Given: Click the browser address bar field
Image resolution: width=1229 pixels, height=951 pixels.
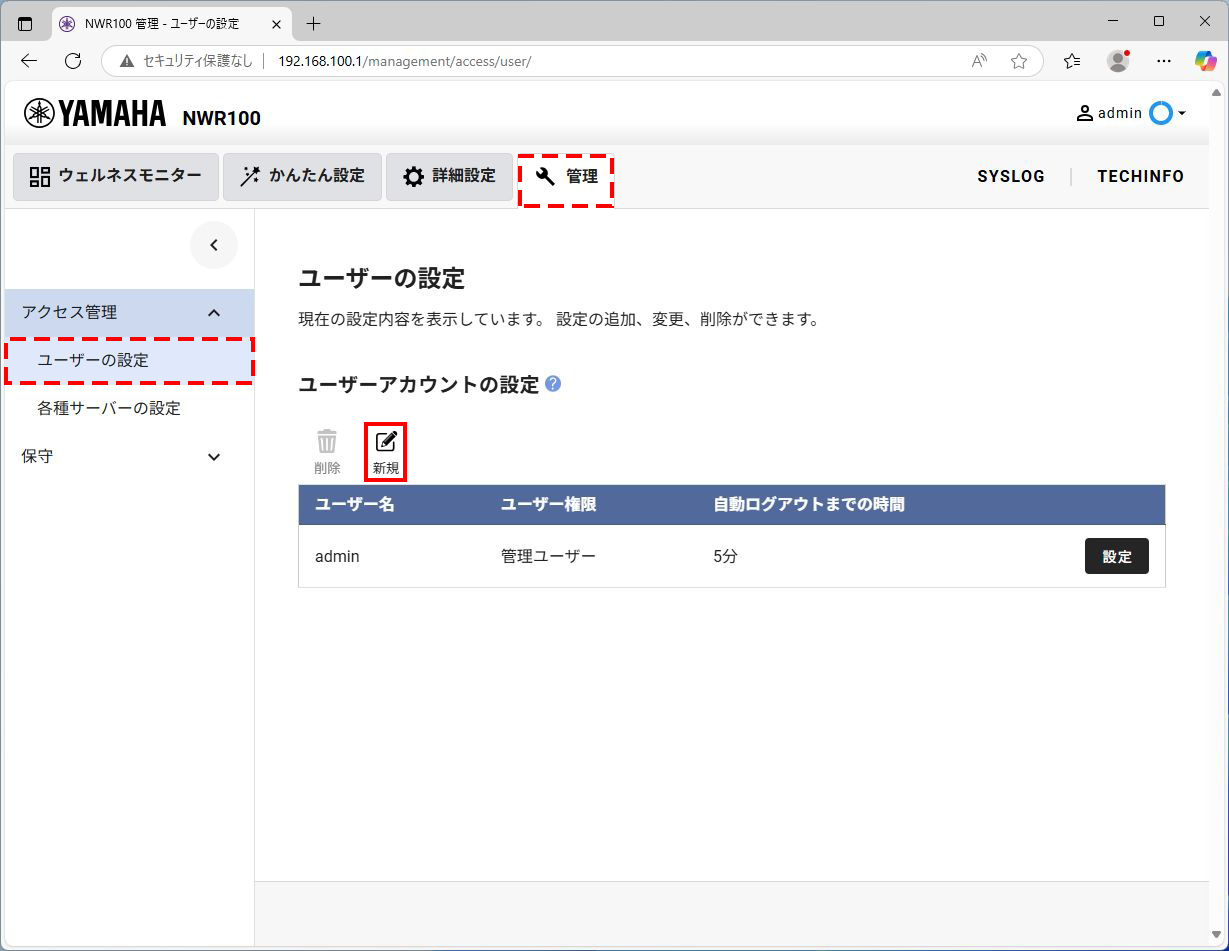Looking at the screenshot, I should 400,60.
